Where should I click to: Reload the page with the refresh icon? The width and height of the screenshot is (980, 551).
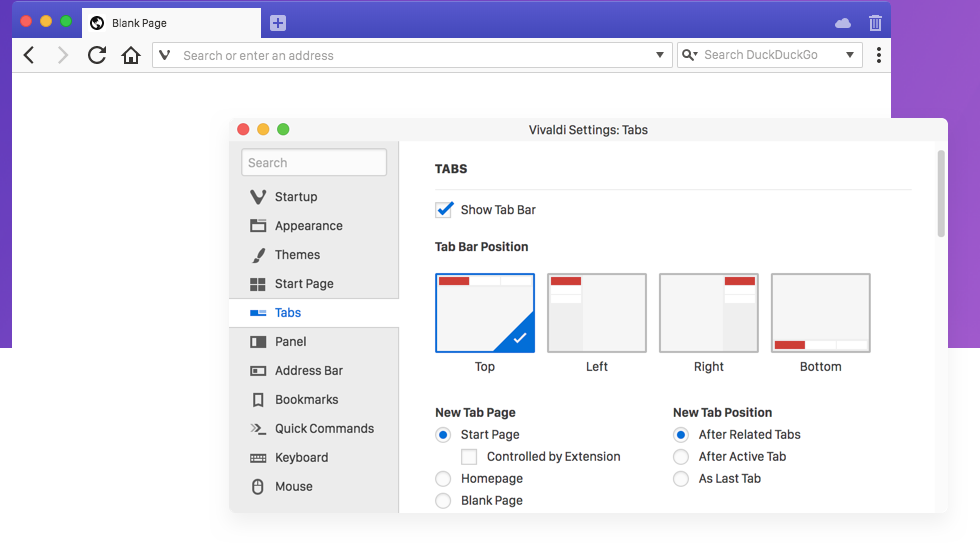coord(96,55)
